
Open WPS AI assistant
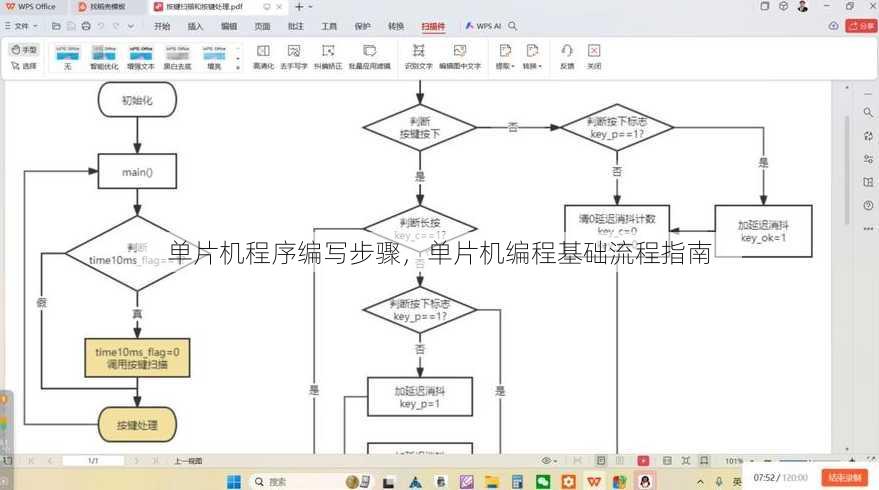pyautogui.click(x=483, y=26)
